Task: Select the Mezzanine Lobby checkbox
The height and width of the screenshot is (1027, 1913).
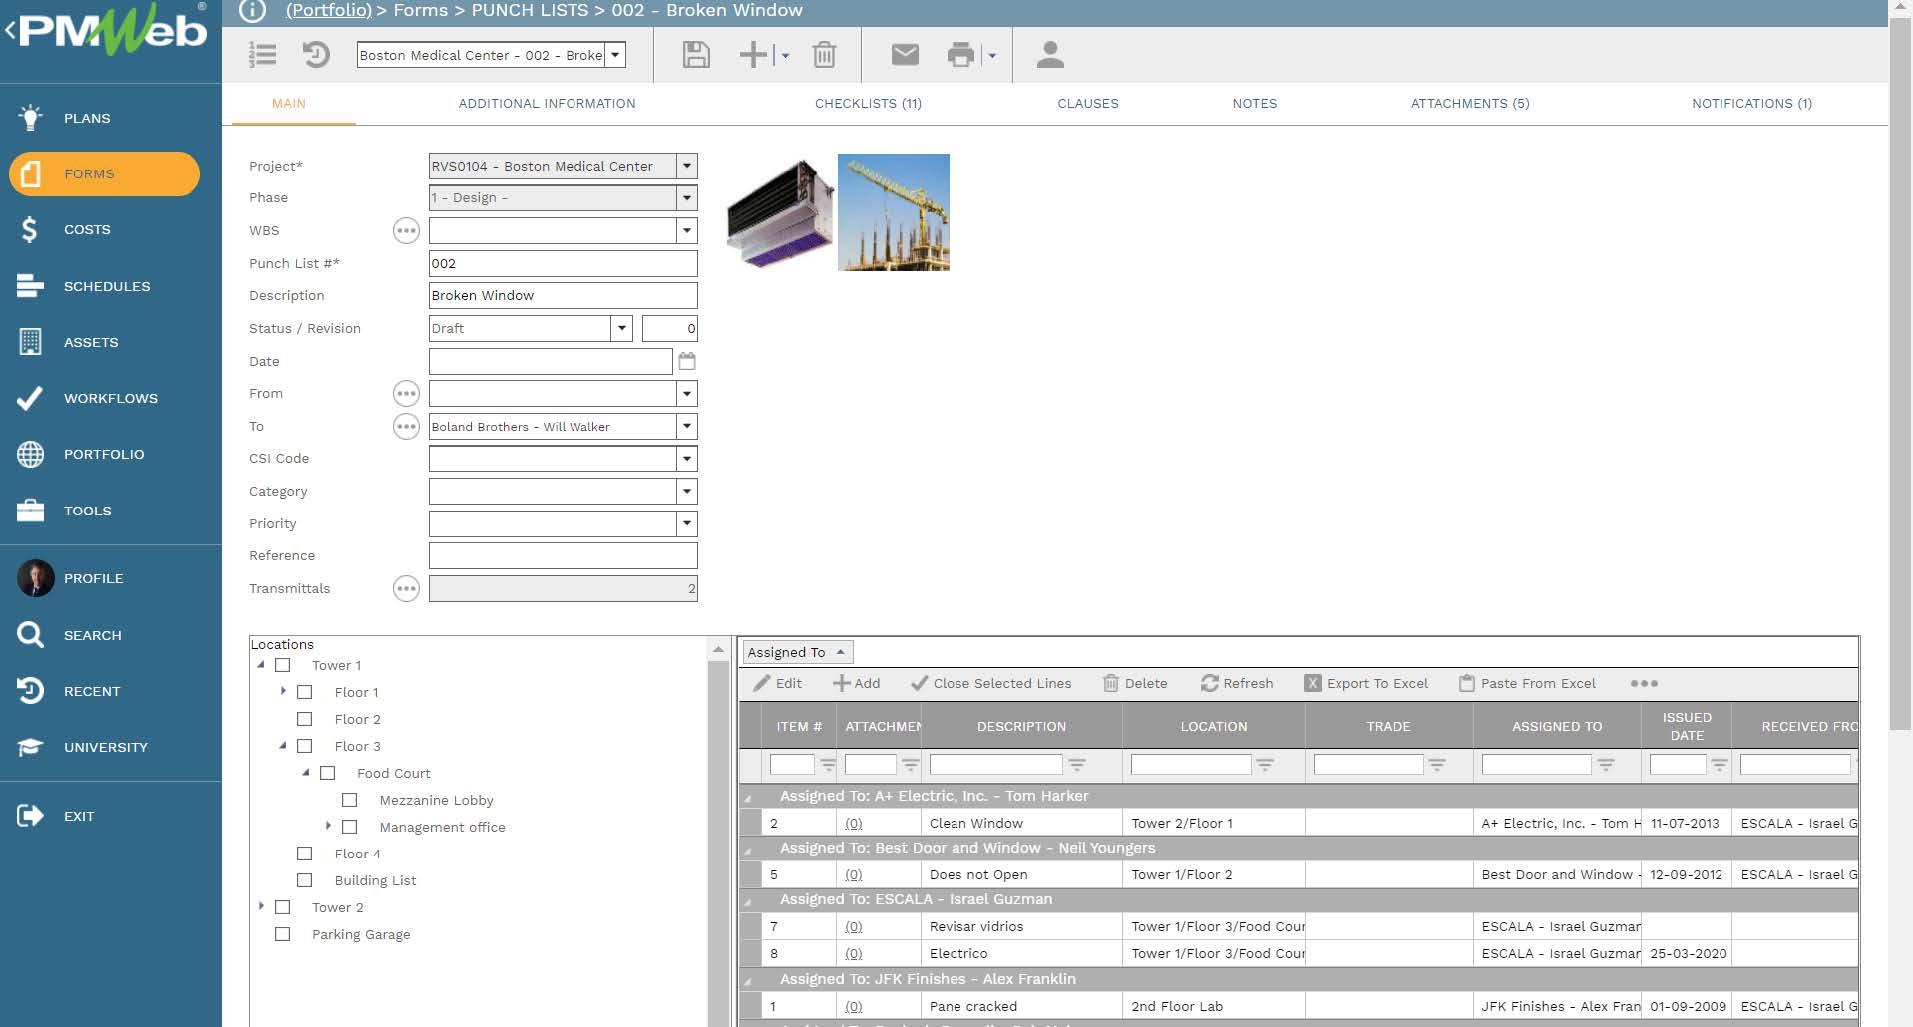Action: click(x=350, y=800)
